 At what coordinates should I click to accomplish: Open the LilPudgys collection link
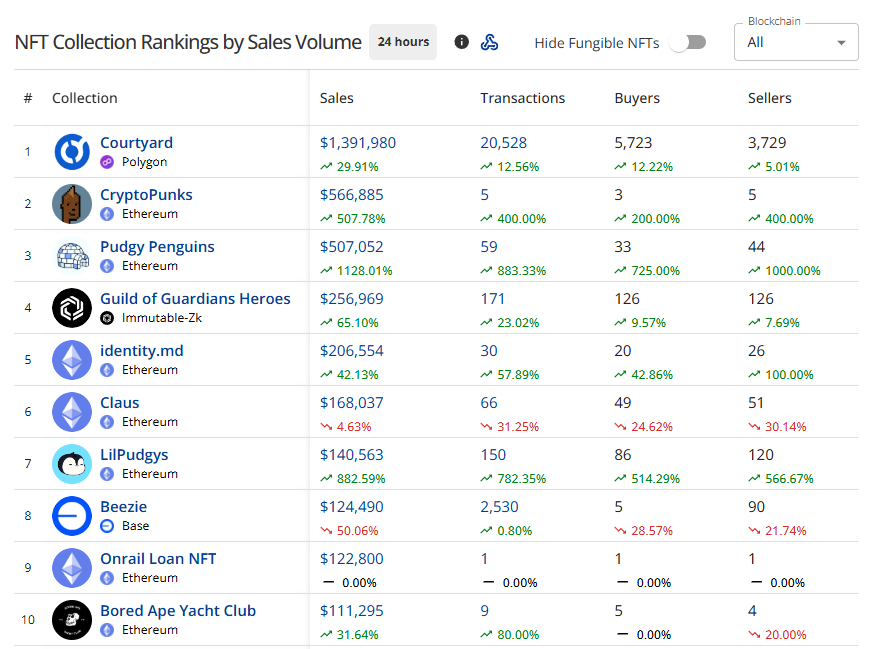tap(134, 455)
